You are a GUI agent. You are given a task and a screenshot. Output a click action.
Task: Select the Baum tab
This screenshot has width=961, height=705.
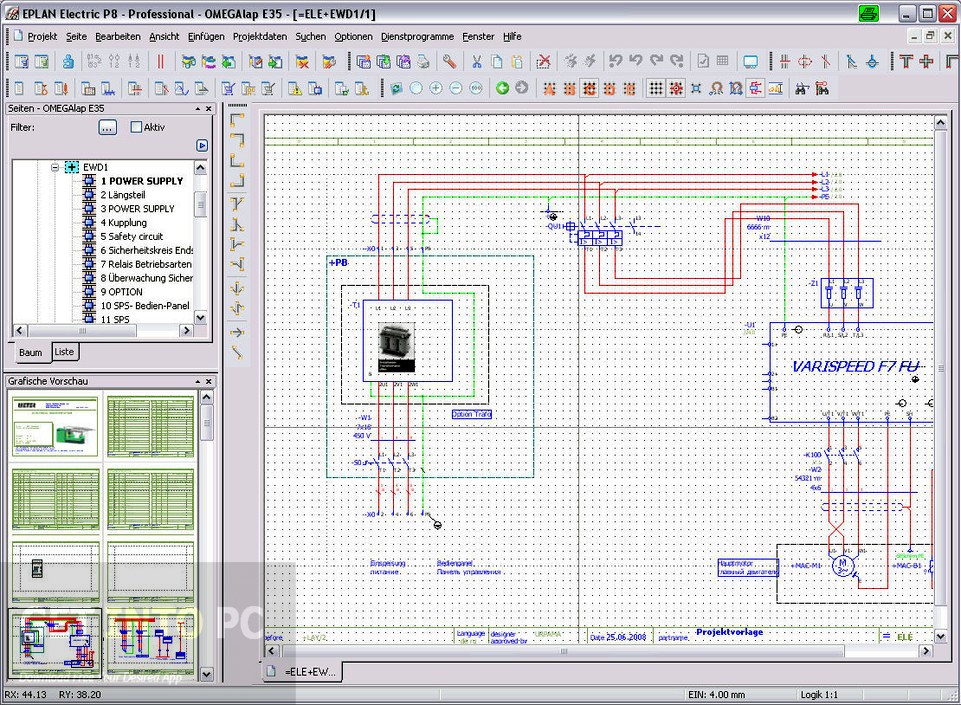point(30,352)
